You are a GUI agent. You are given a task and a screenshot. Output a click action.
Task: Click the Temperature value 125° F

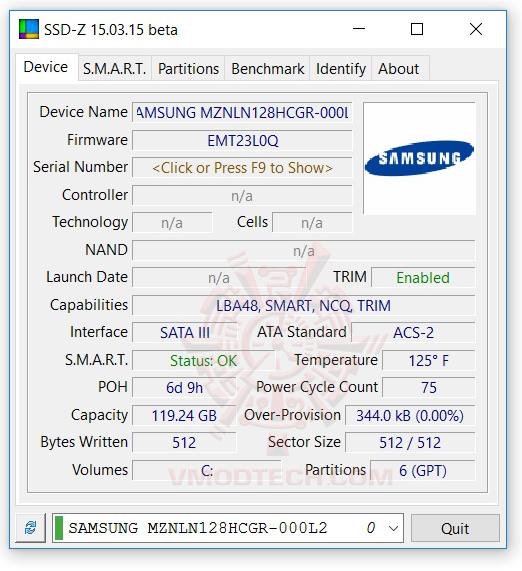(428, 361)
